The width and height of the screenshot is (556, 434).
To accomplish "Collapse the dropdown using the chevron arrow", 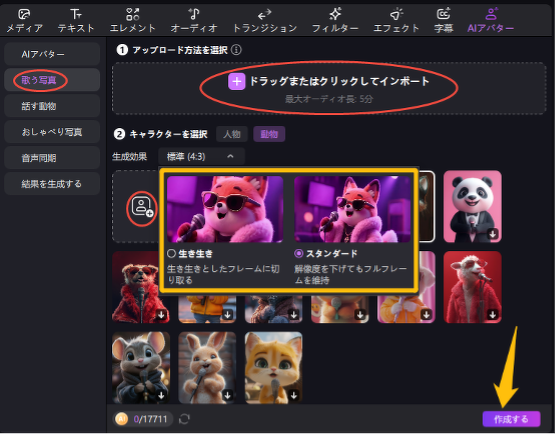I will [x=230, y=156].
